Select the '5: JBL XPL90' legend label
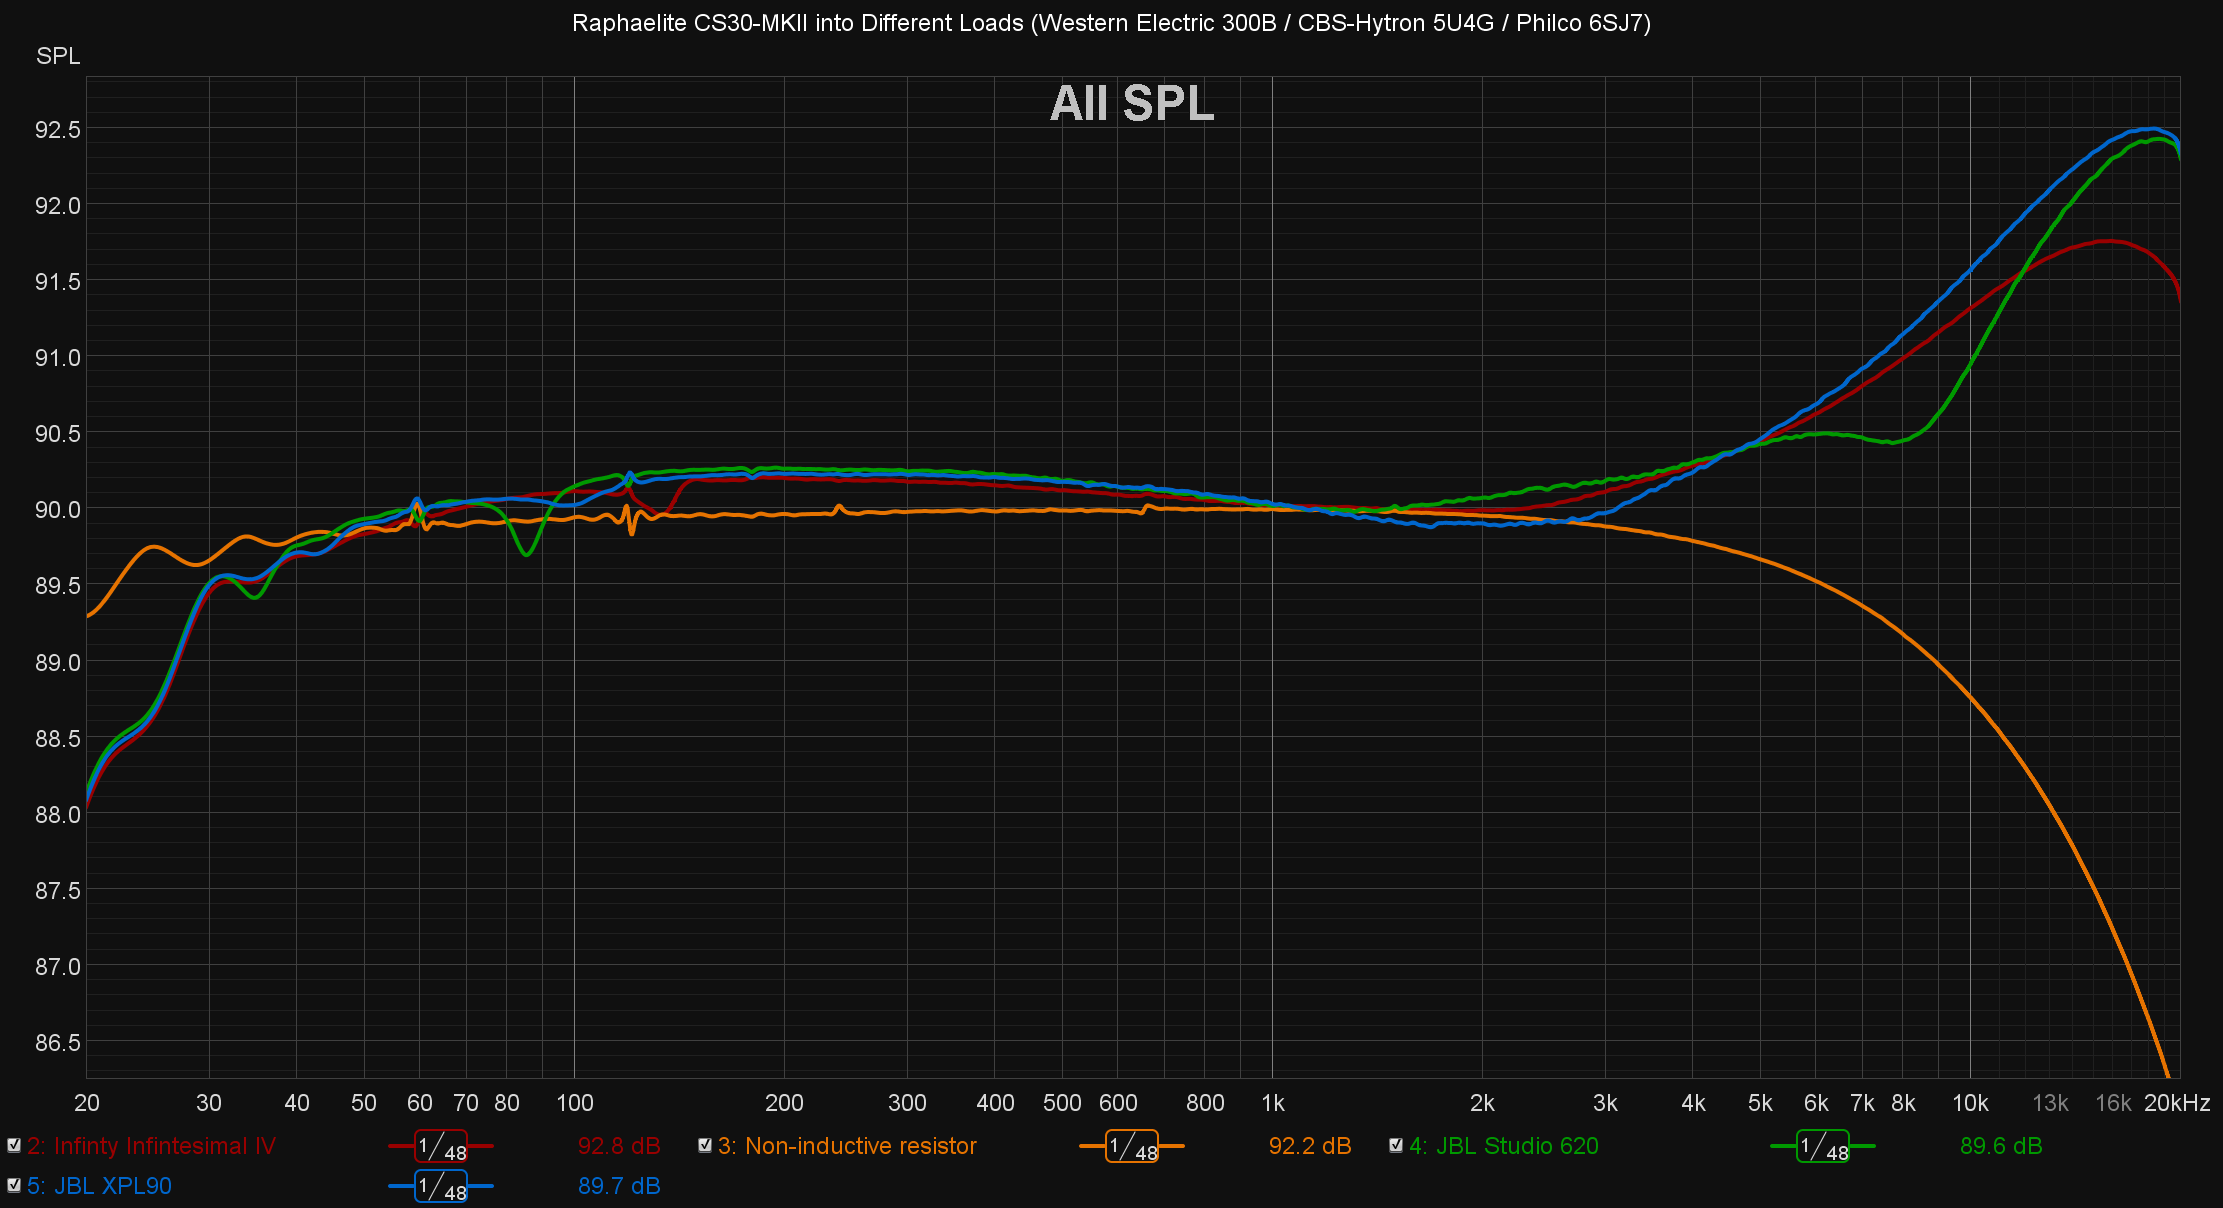The height and width of the screenshot is (1208, 2223). (x=99, y=1186)
